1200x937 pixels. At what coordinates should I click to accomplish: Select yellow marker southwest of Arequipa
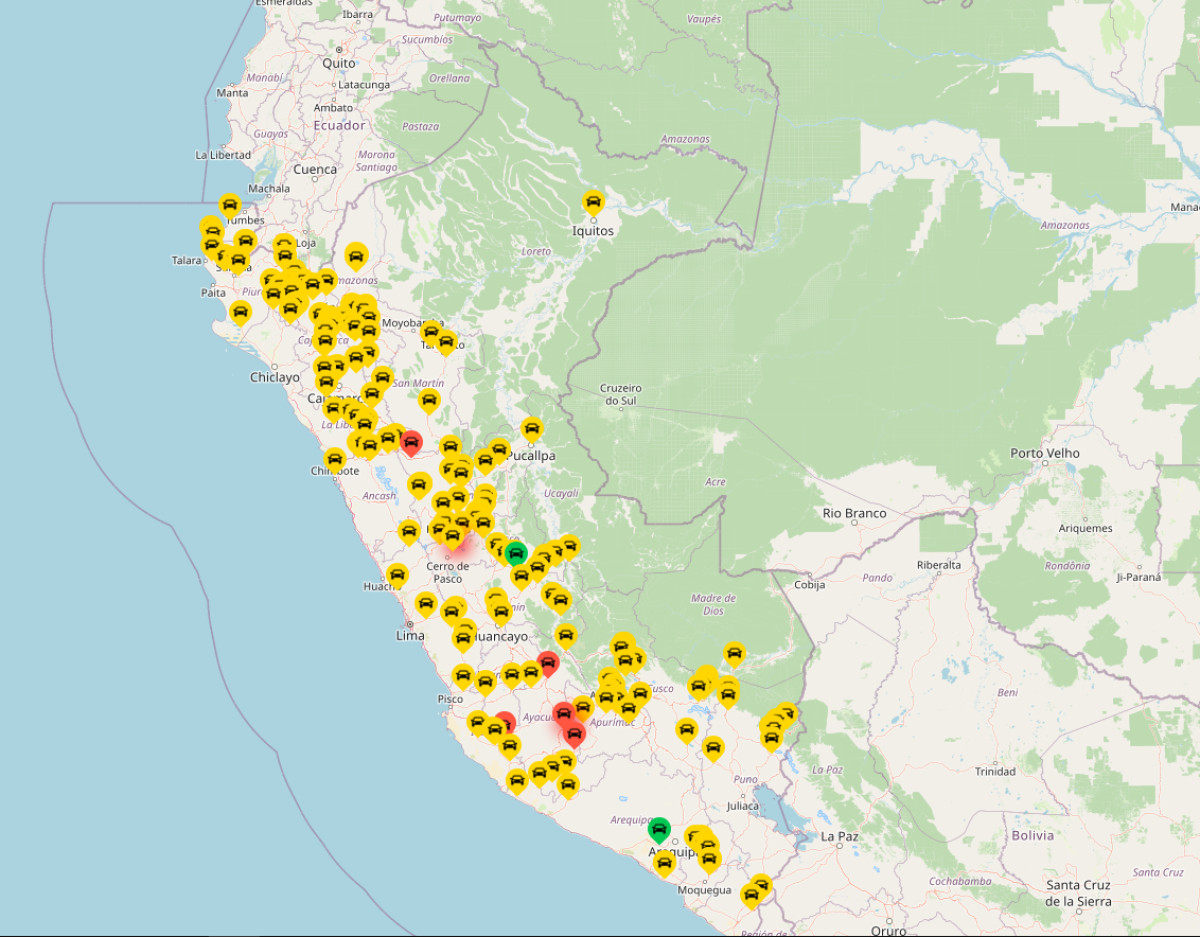(x=663, y=864)
